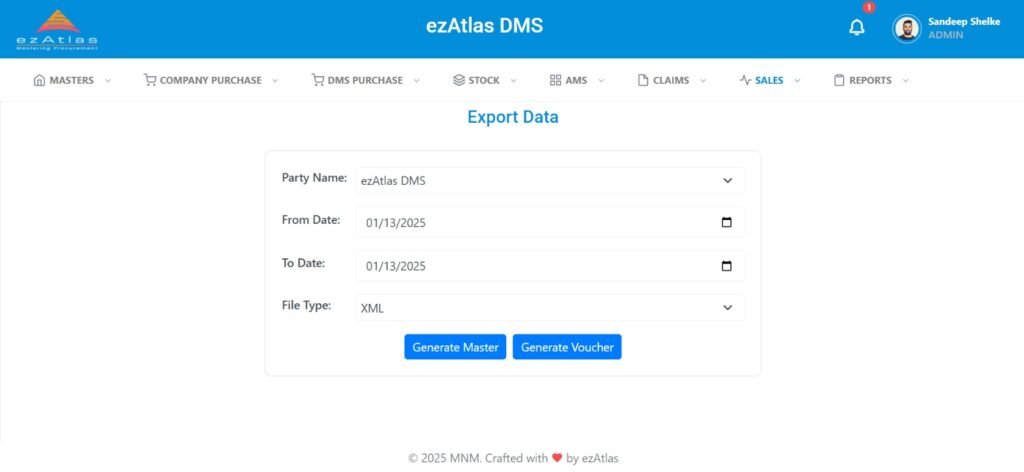This screenshot has height=472, width=1024.
Task: Open Sandeep Shelke profile avatar
Action: 906,29
